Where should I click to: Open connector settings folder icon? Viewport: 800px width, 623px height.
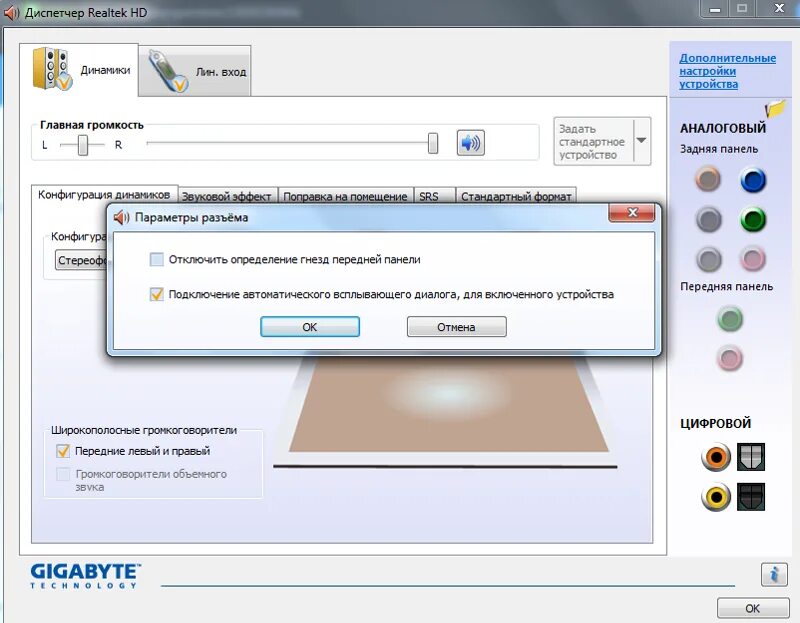point(775,108)
